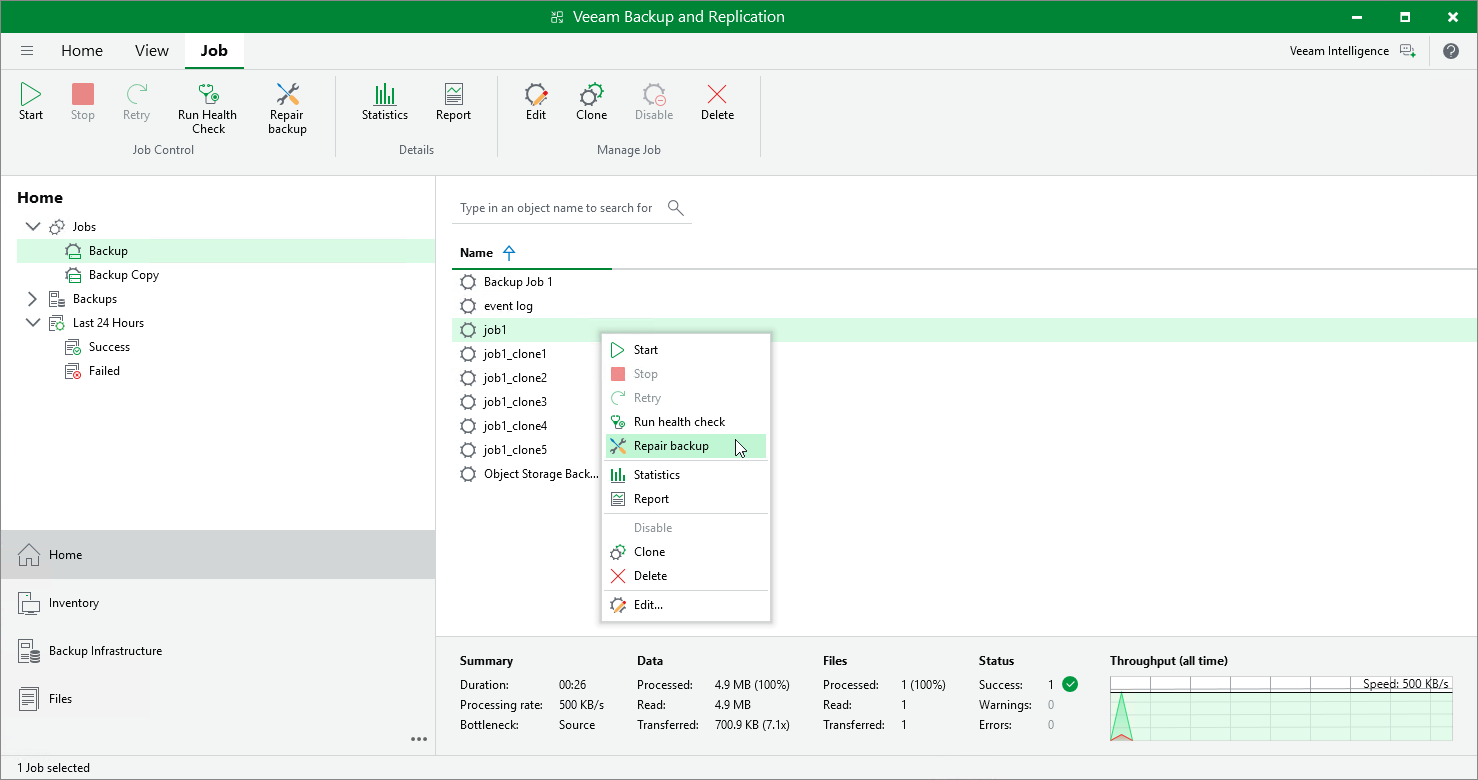Click the gear icon beside Backup Job 1
1478x780 pixels.
click(467, 282)
